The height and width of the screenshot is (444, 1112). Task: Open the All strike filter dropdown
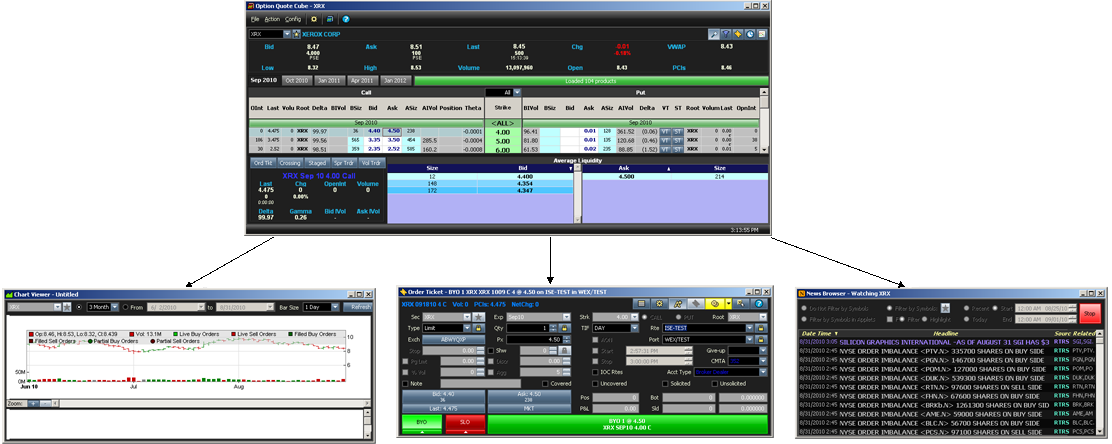coord(517,92)
